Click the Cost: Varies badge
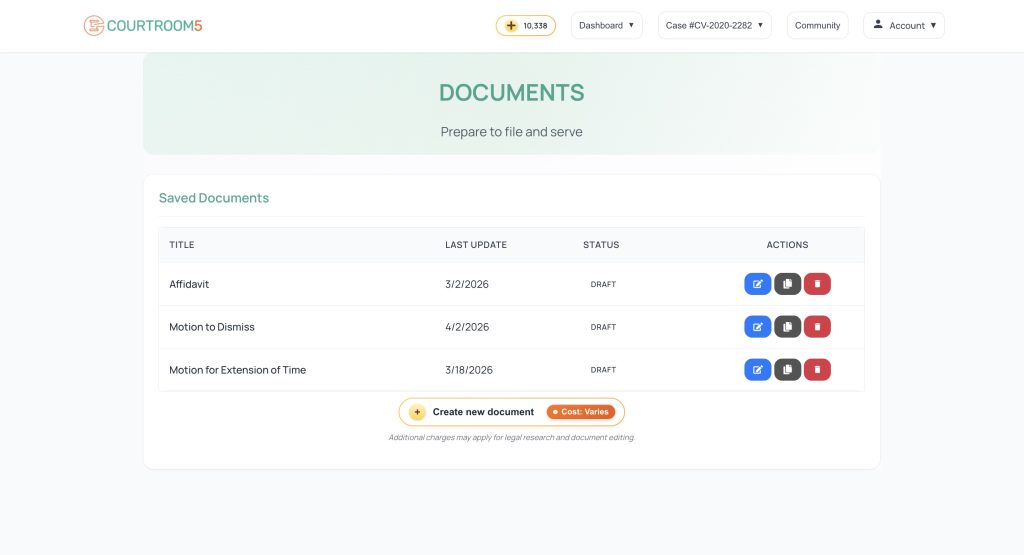Viewport: 1024px width, 555px height. pyautogui.click(x=580, y=412)
